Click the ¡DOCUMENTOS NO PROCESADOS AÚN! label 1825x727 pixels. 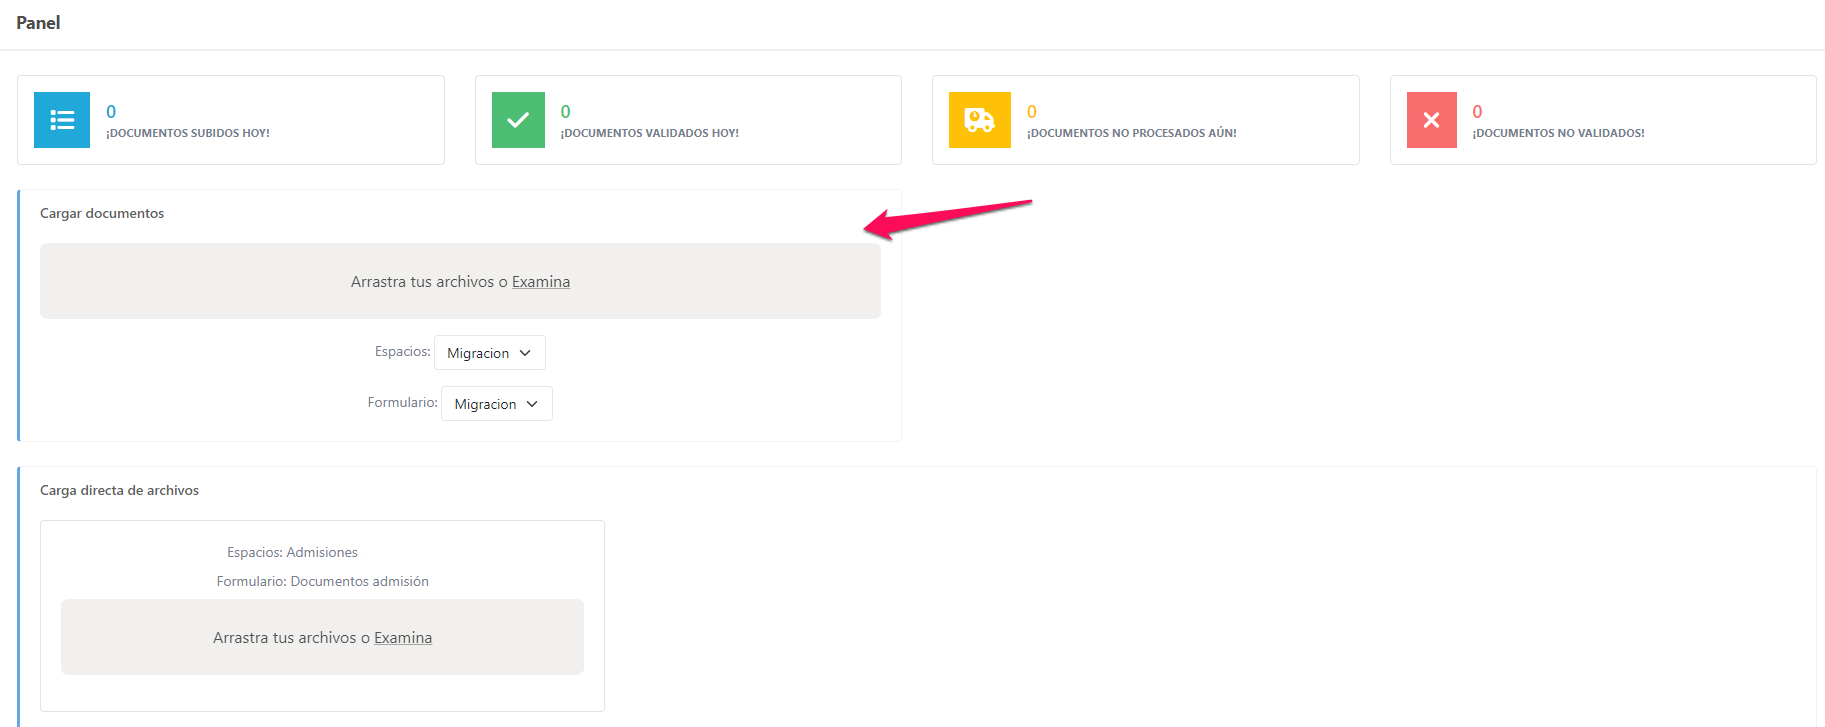click(x=1131, y=133)
